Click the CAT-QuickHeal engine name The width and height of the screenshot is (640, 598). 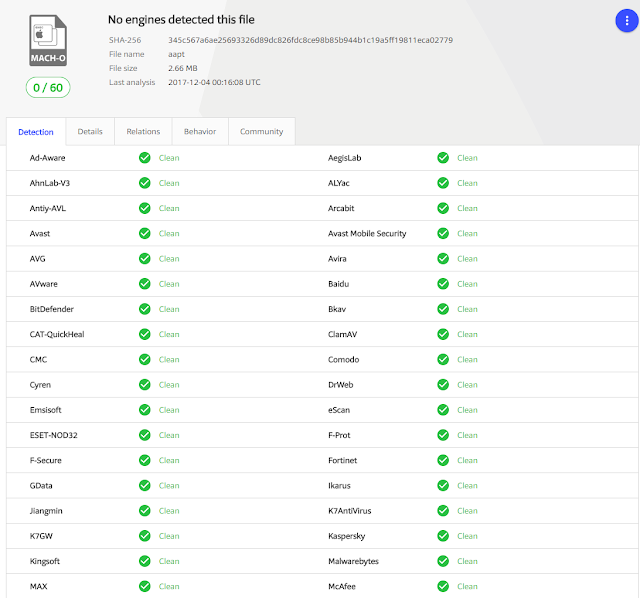point(57,334)
